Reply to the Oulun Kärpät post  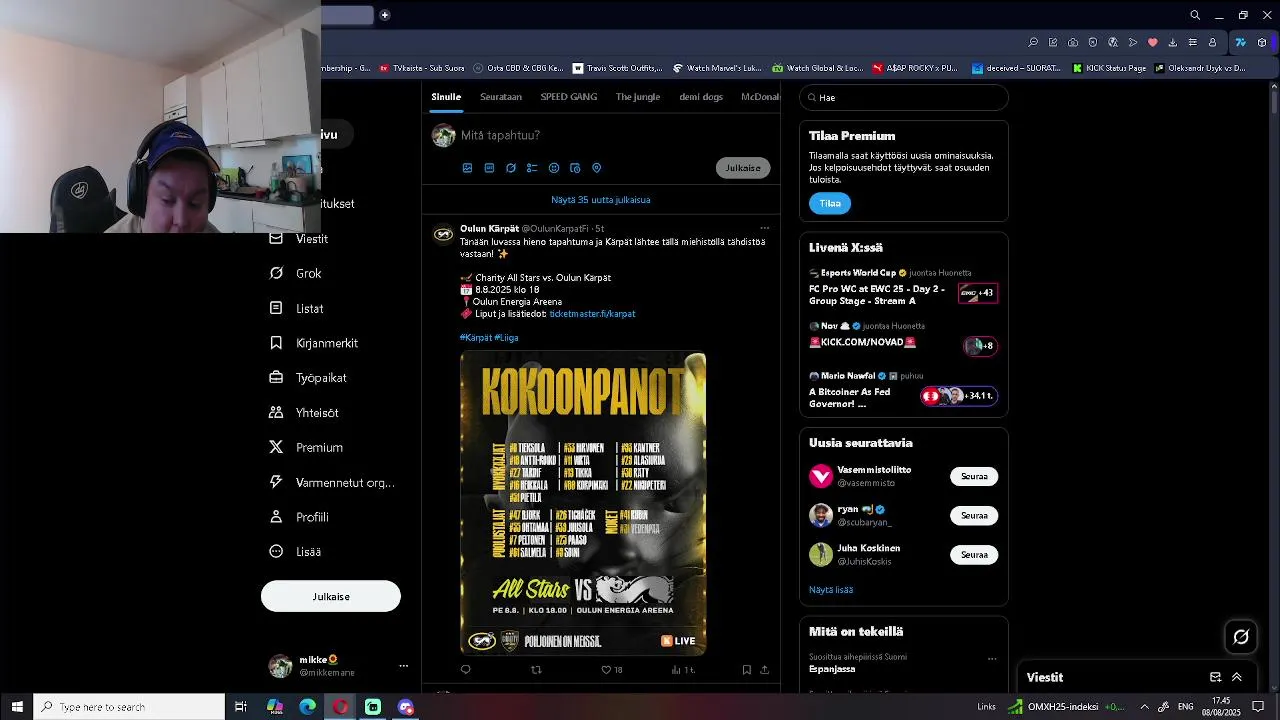(x=466, y=670)
